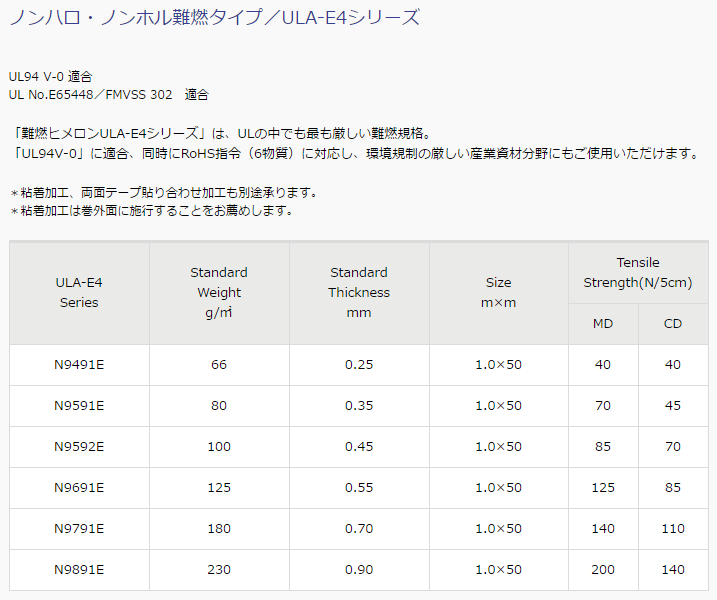Select the N9491E product row label
This screenshot has width=717, height=600.
79,365
